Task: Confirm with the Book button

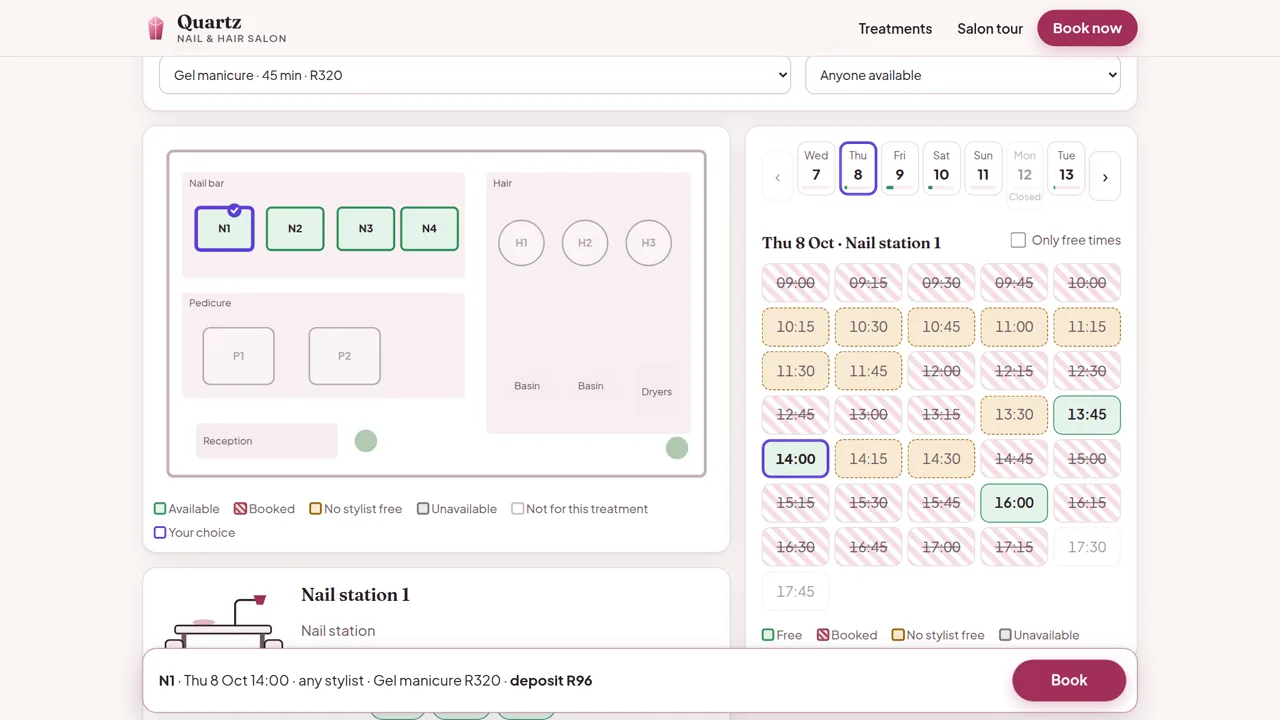Action: pos(1069,680)
